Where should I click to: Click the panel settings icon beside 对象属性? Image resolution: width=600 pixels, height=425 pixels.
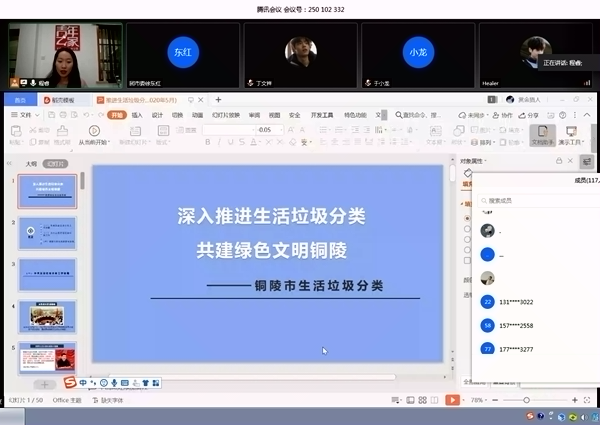pos(586,161)
